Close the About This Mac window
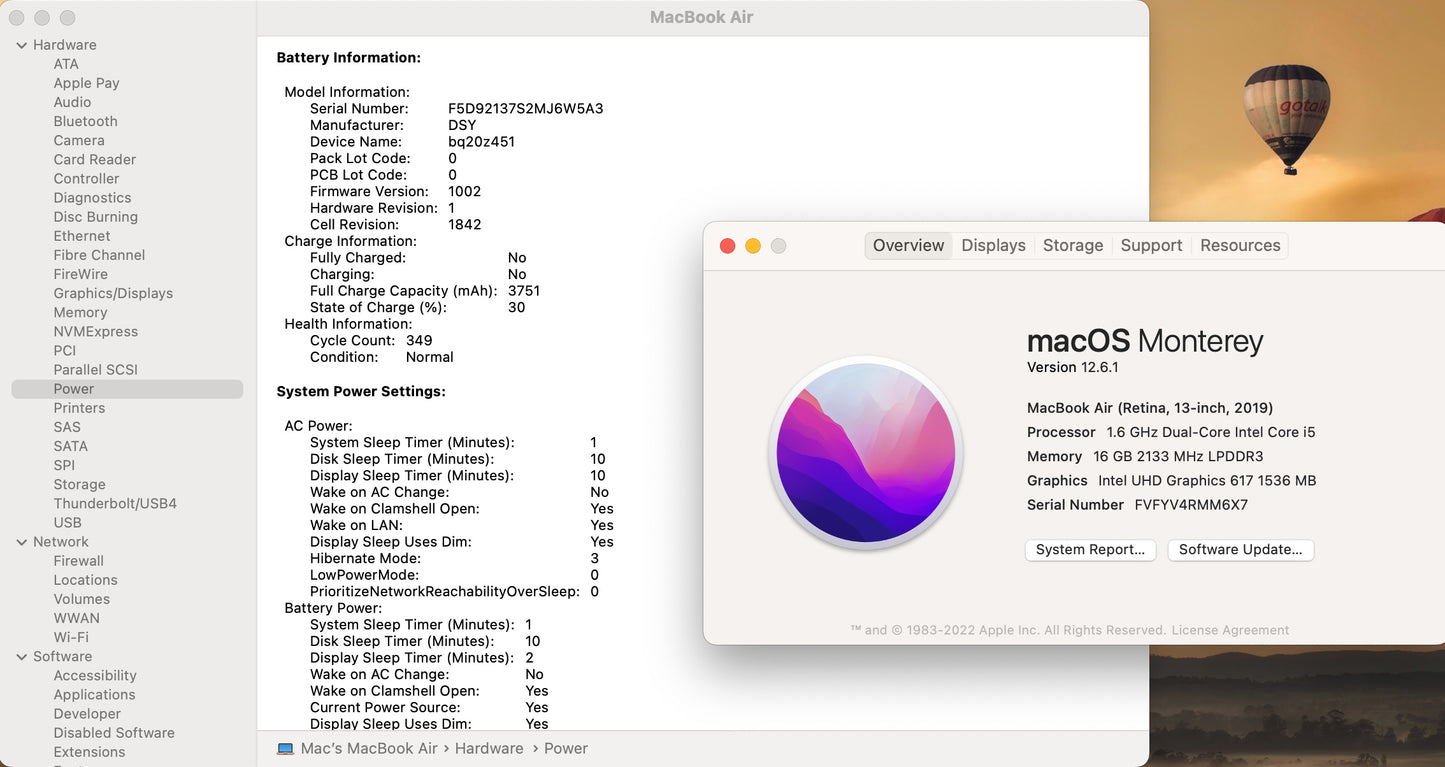The image size is (1445, 767). pos(728,246)
